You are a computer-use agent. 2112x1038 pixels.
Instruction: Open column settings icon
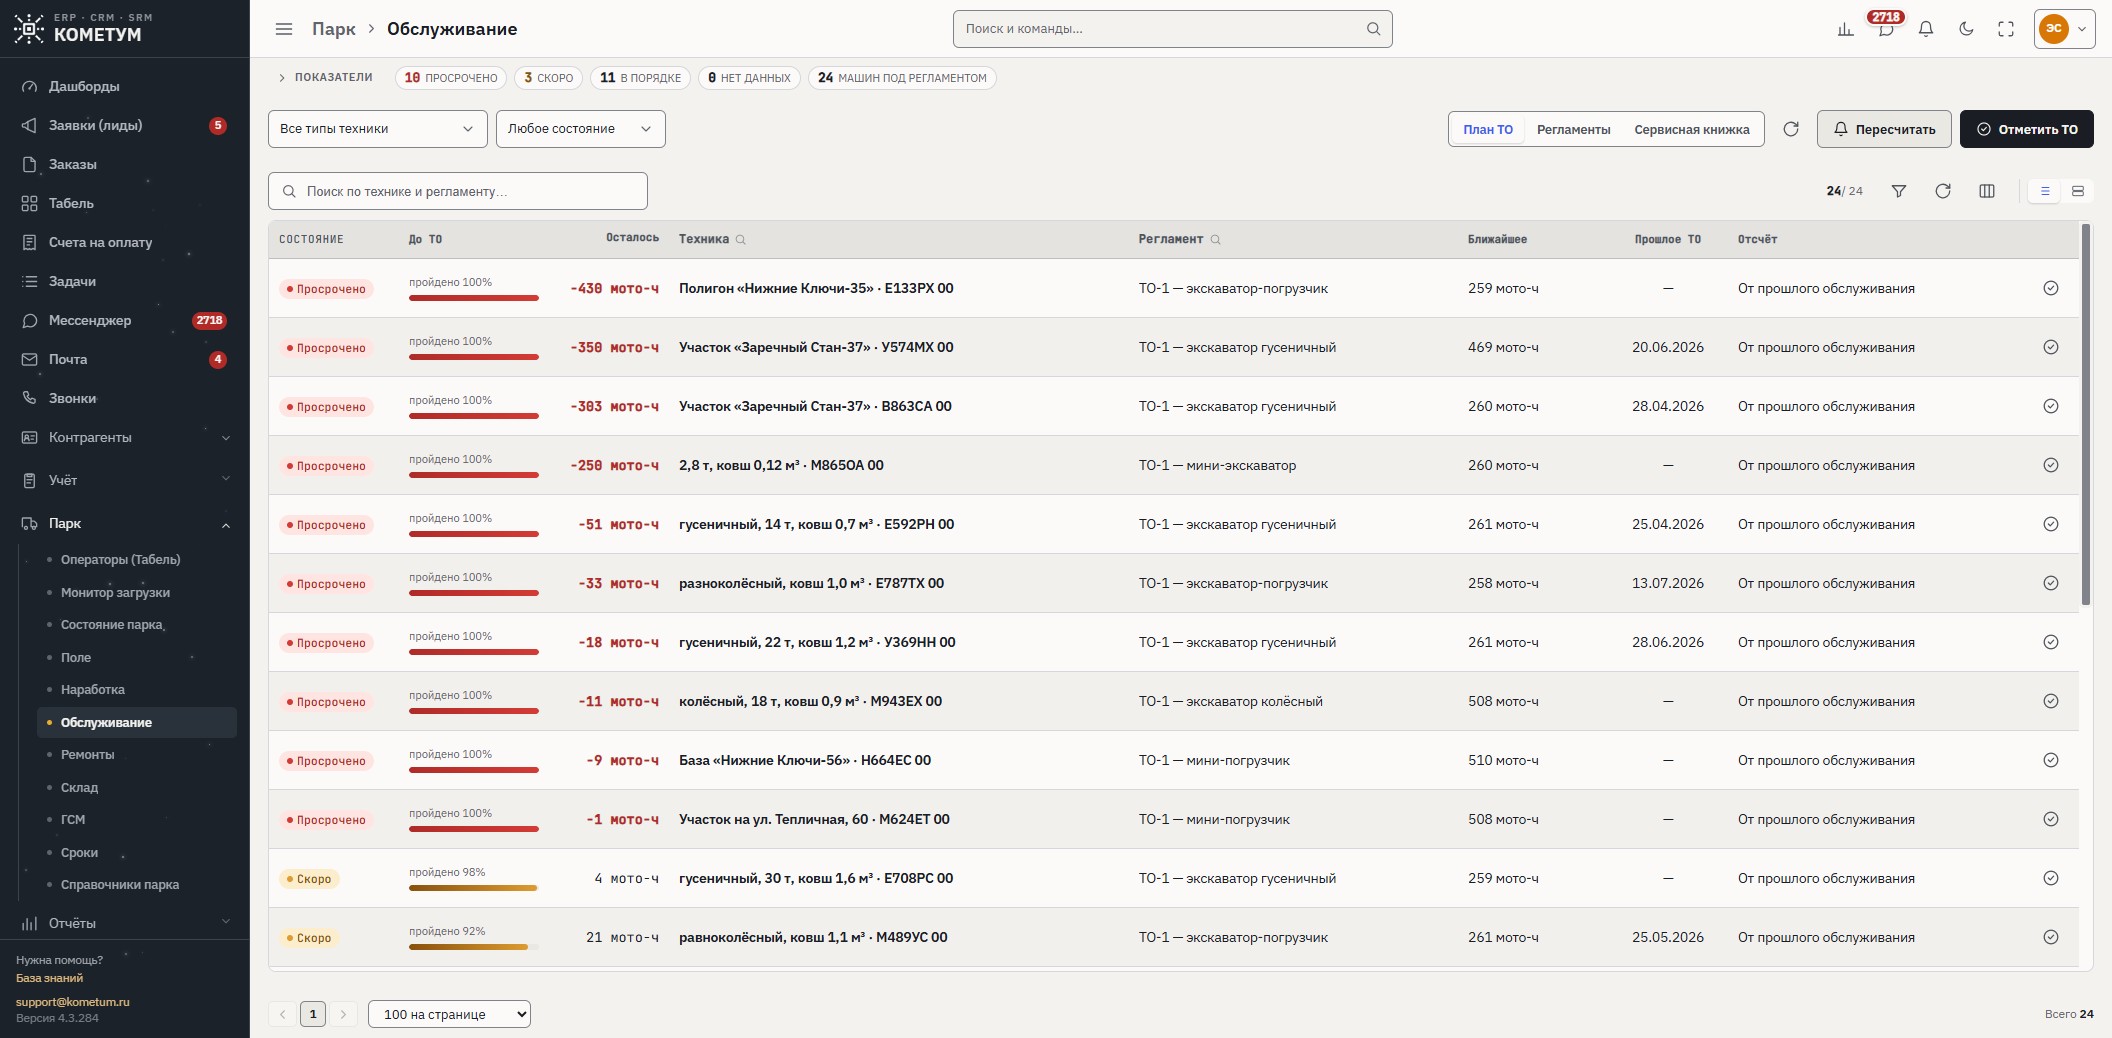1987,191
